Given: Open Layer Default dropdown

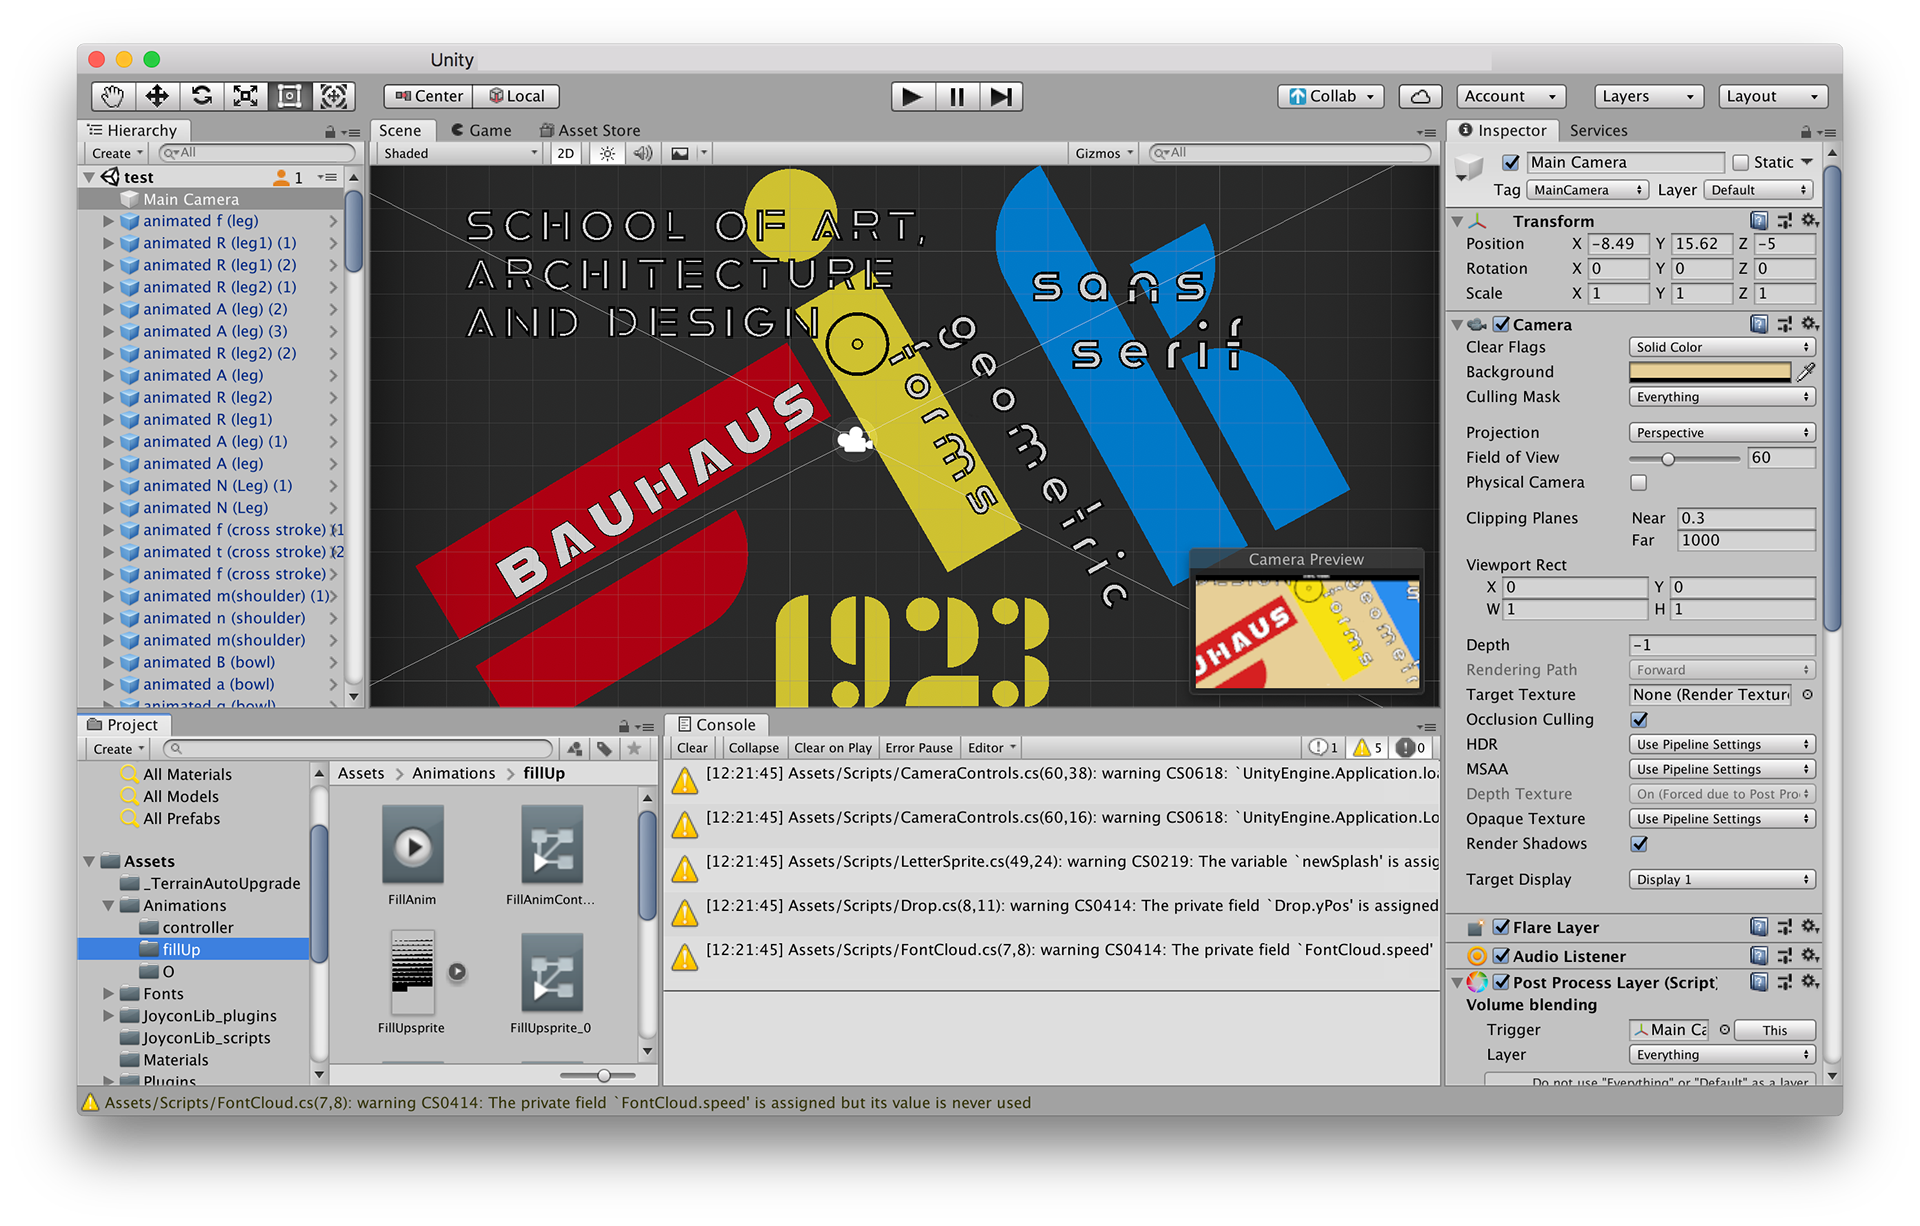Looking at the screenshot, I should [x=1759, y=190].
